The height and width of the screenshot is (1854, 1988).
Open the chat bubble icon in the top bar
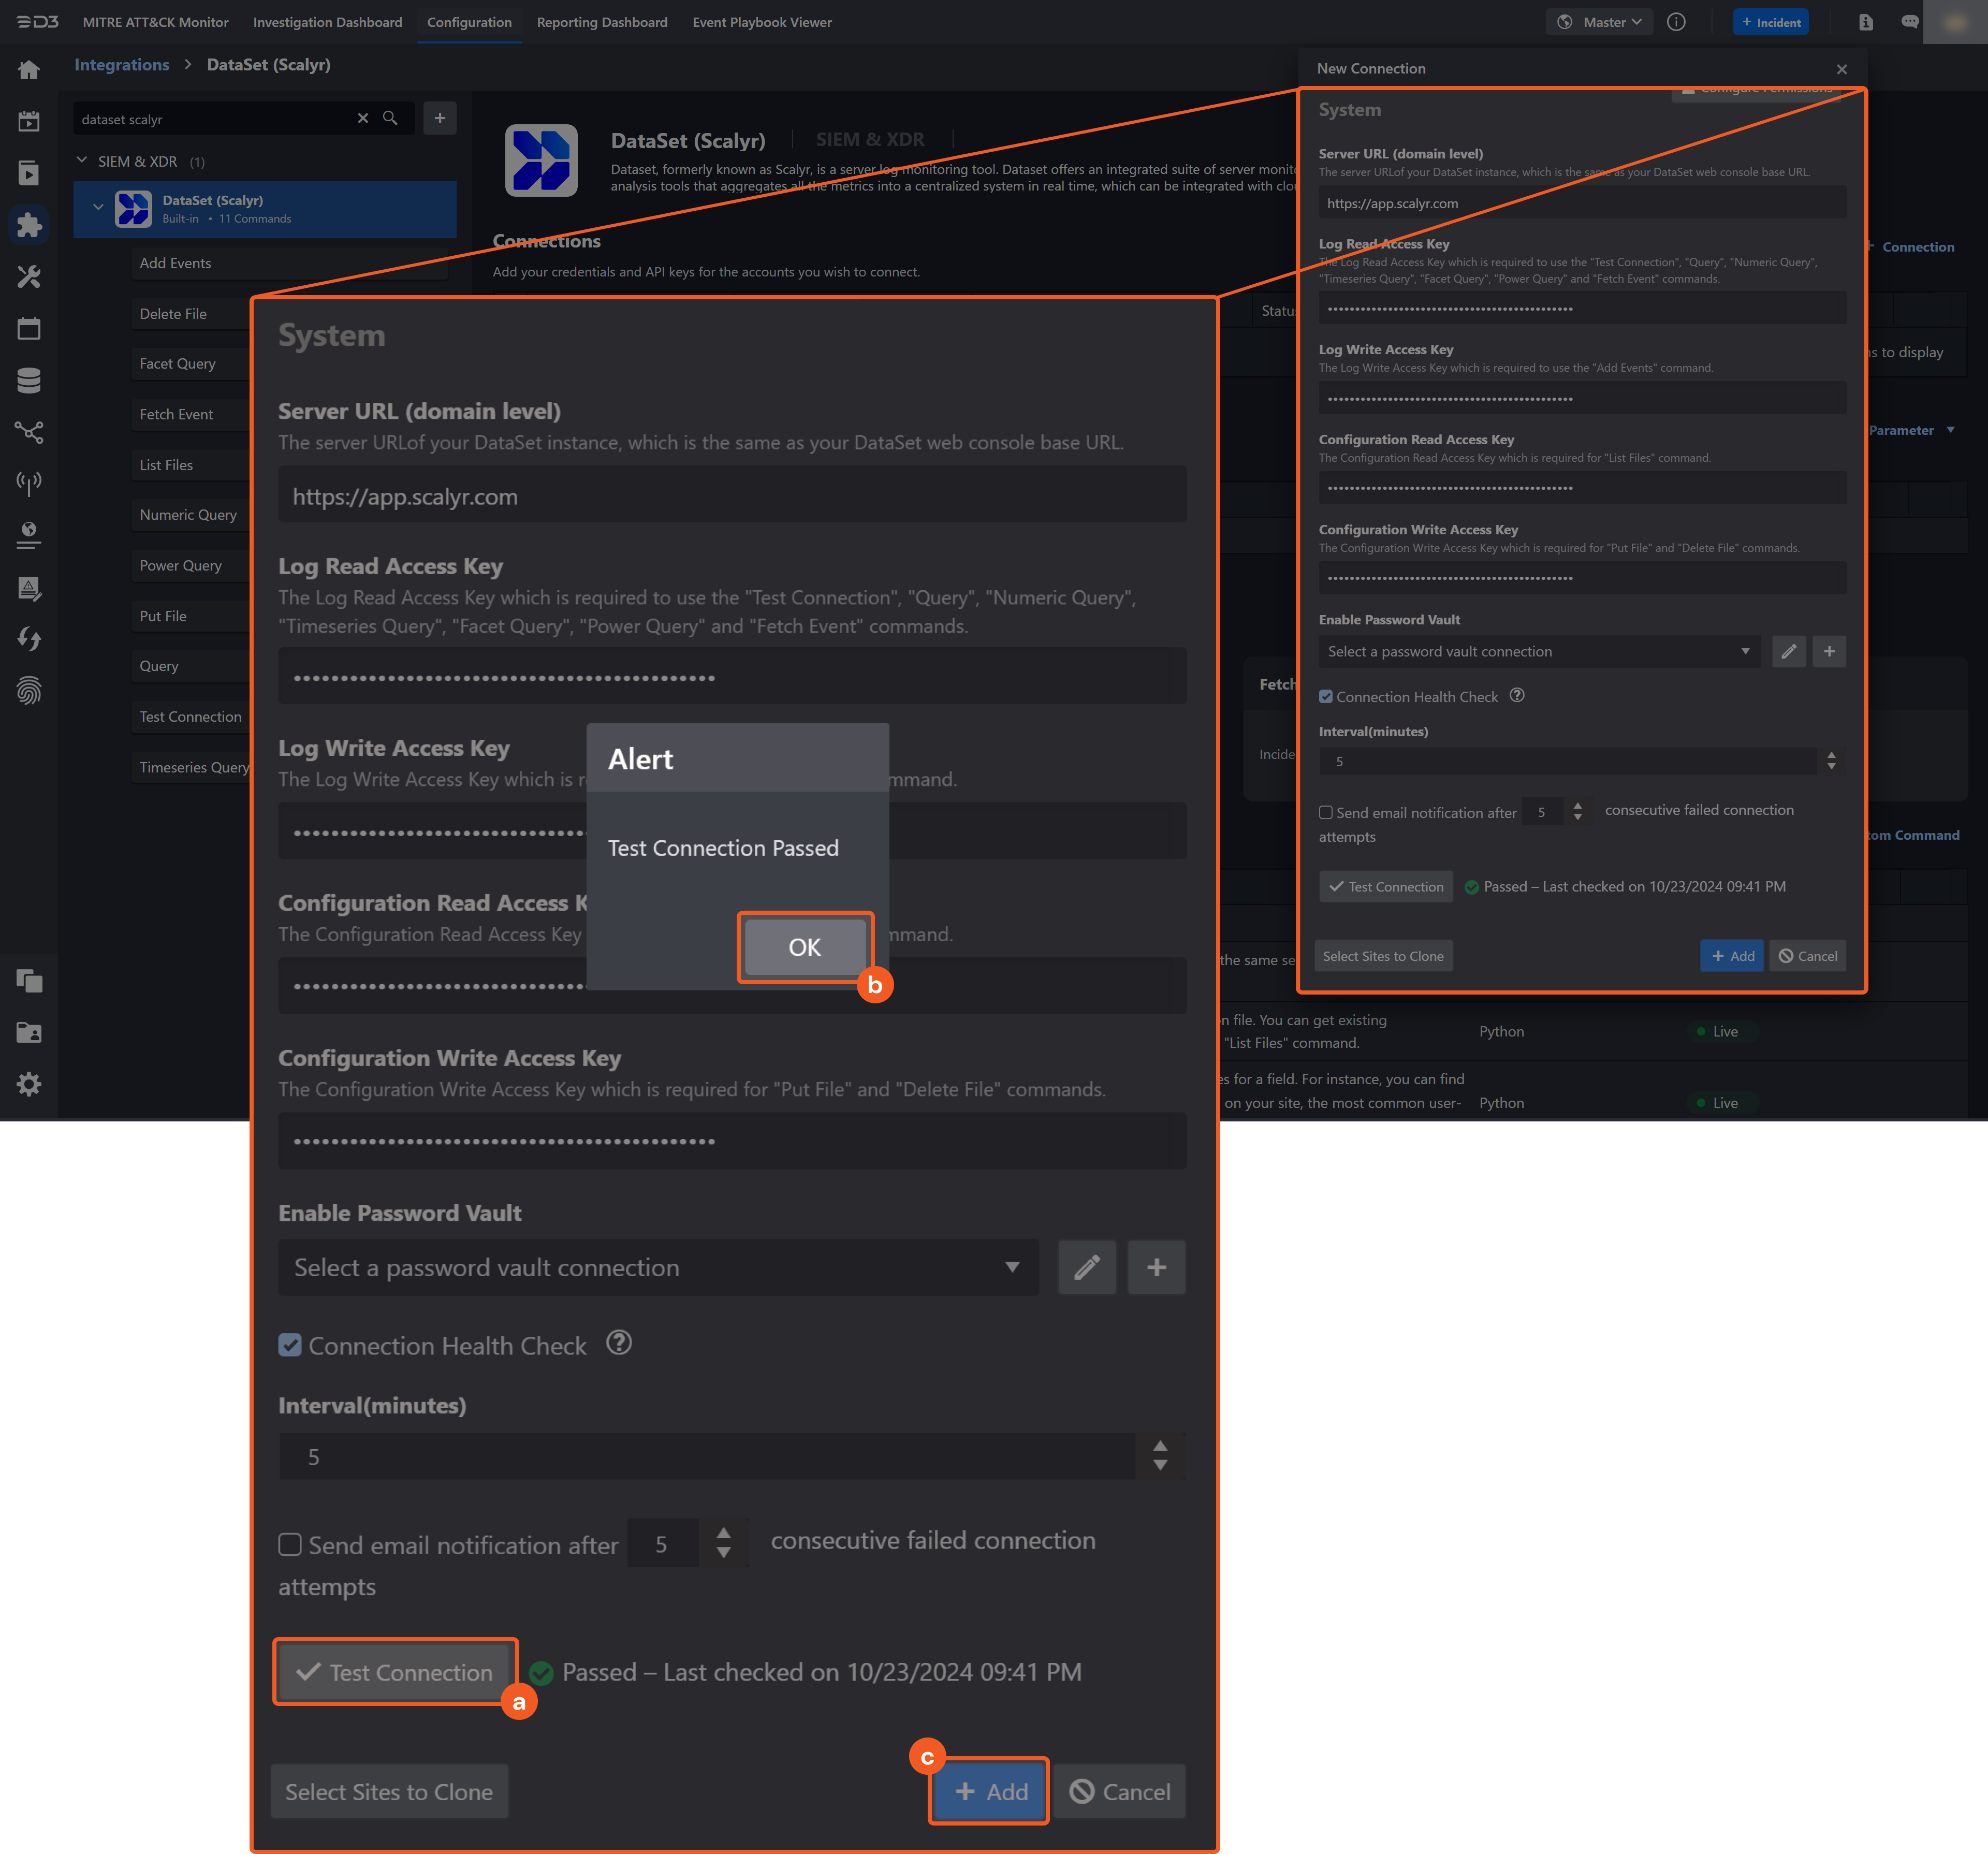click(x=1909, y=22)
